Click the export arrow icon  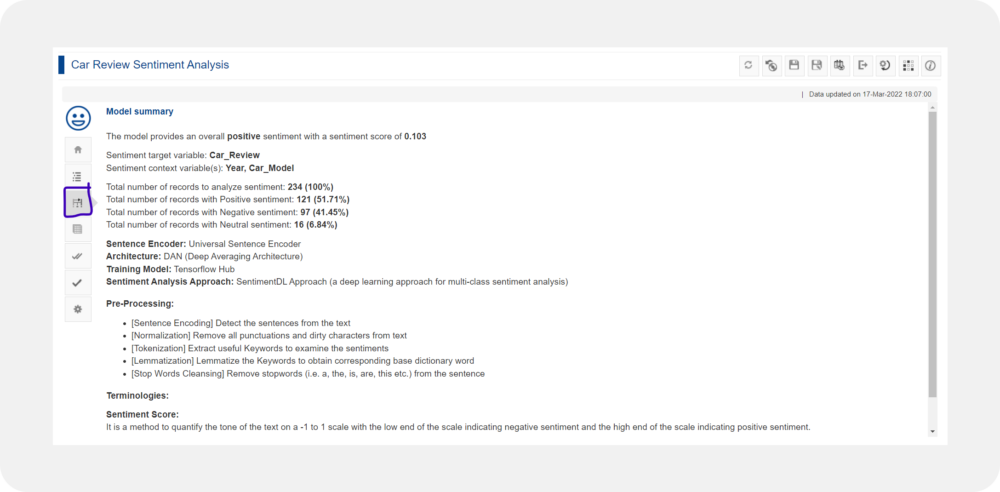click(x=862, y=66)
